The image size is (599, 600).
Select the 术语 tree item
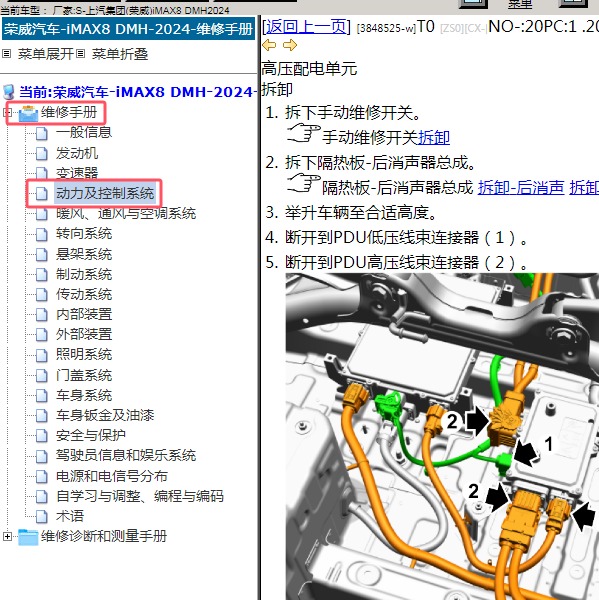[70, 516]
